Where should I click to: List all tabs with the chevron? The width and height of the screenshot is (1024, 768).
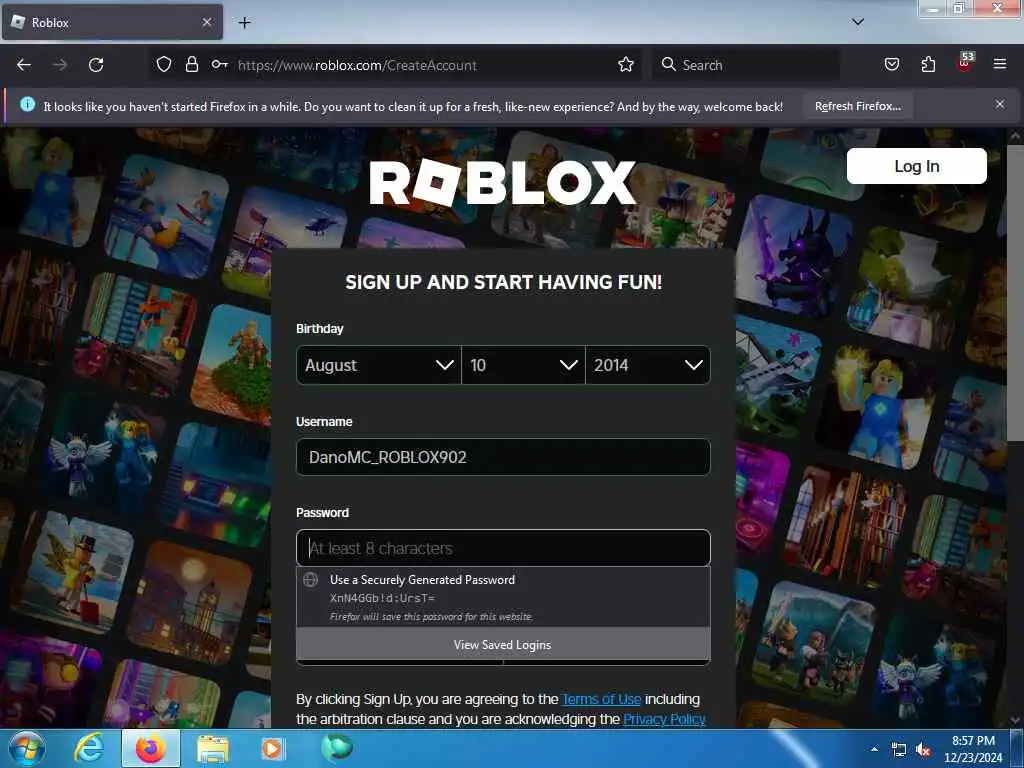point(857,22)
